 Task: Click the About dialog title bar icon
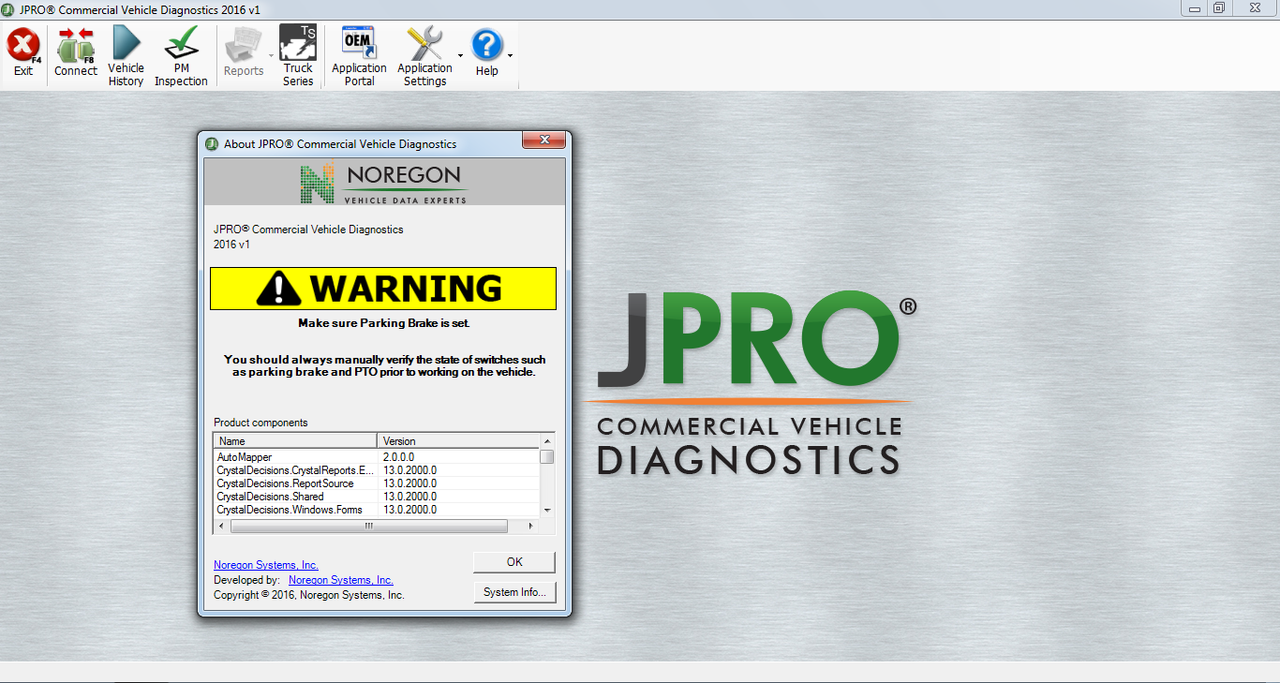[x=211, y=143]
